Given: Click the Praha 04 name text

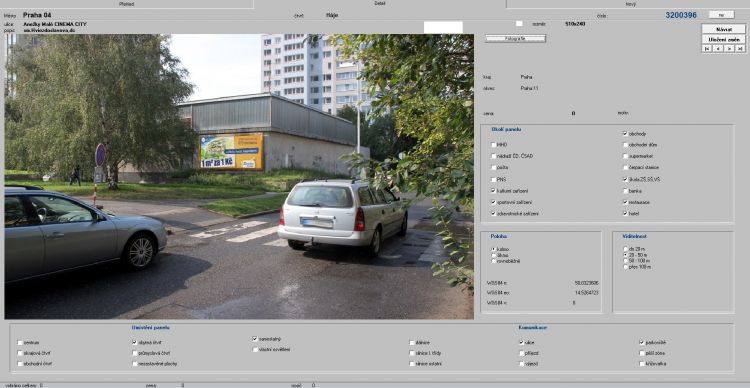Looking at the screenshot, I should 37,15.
